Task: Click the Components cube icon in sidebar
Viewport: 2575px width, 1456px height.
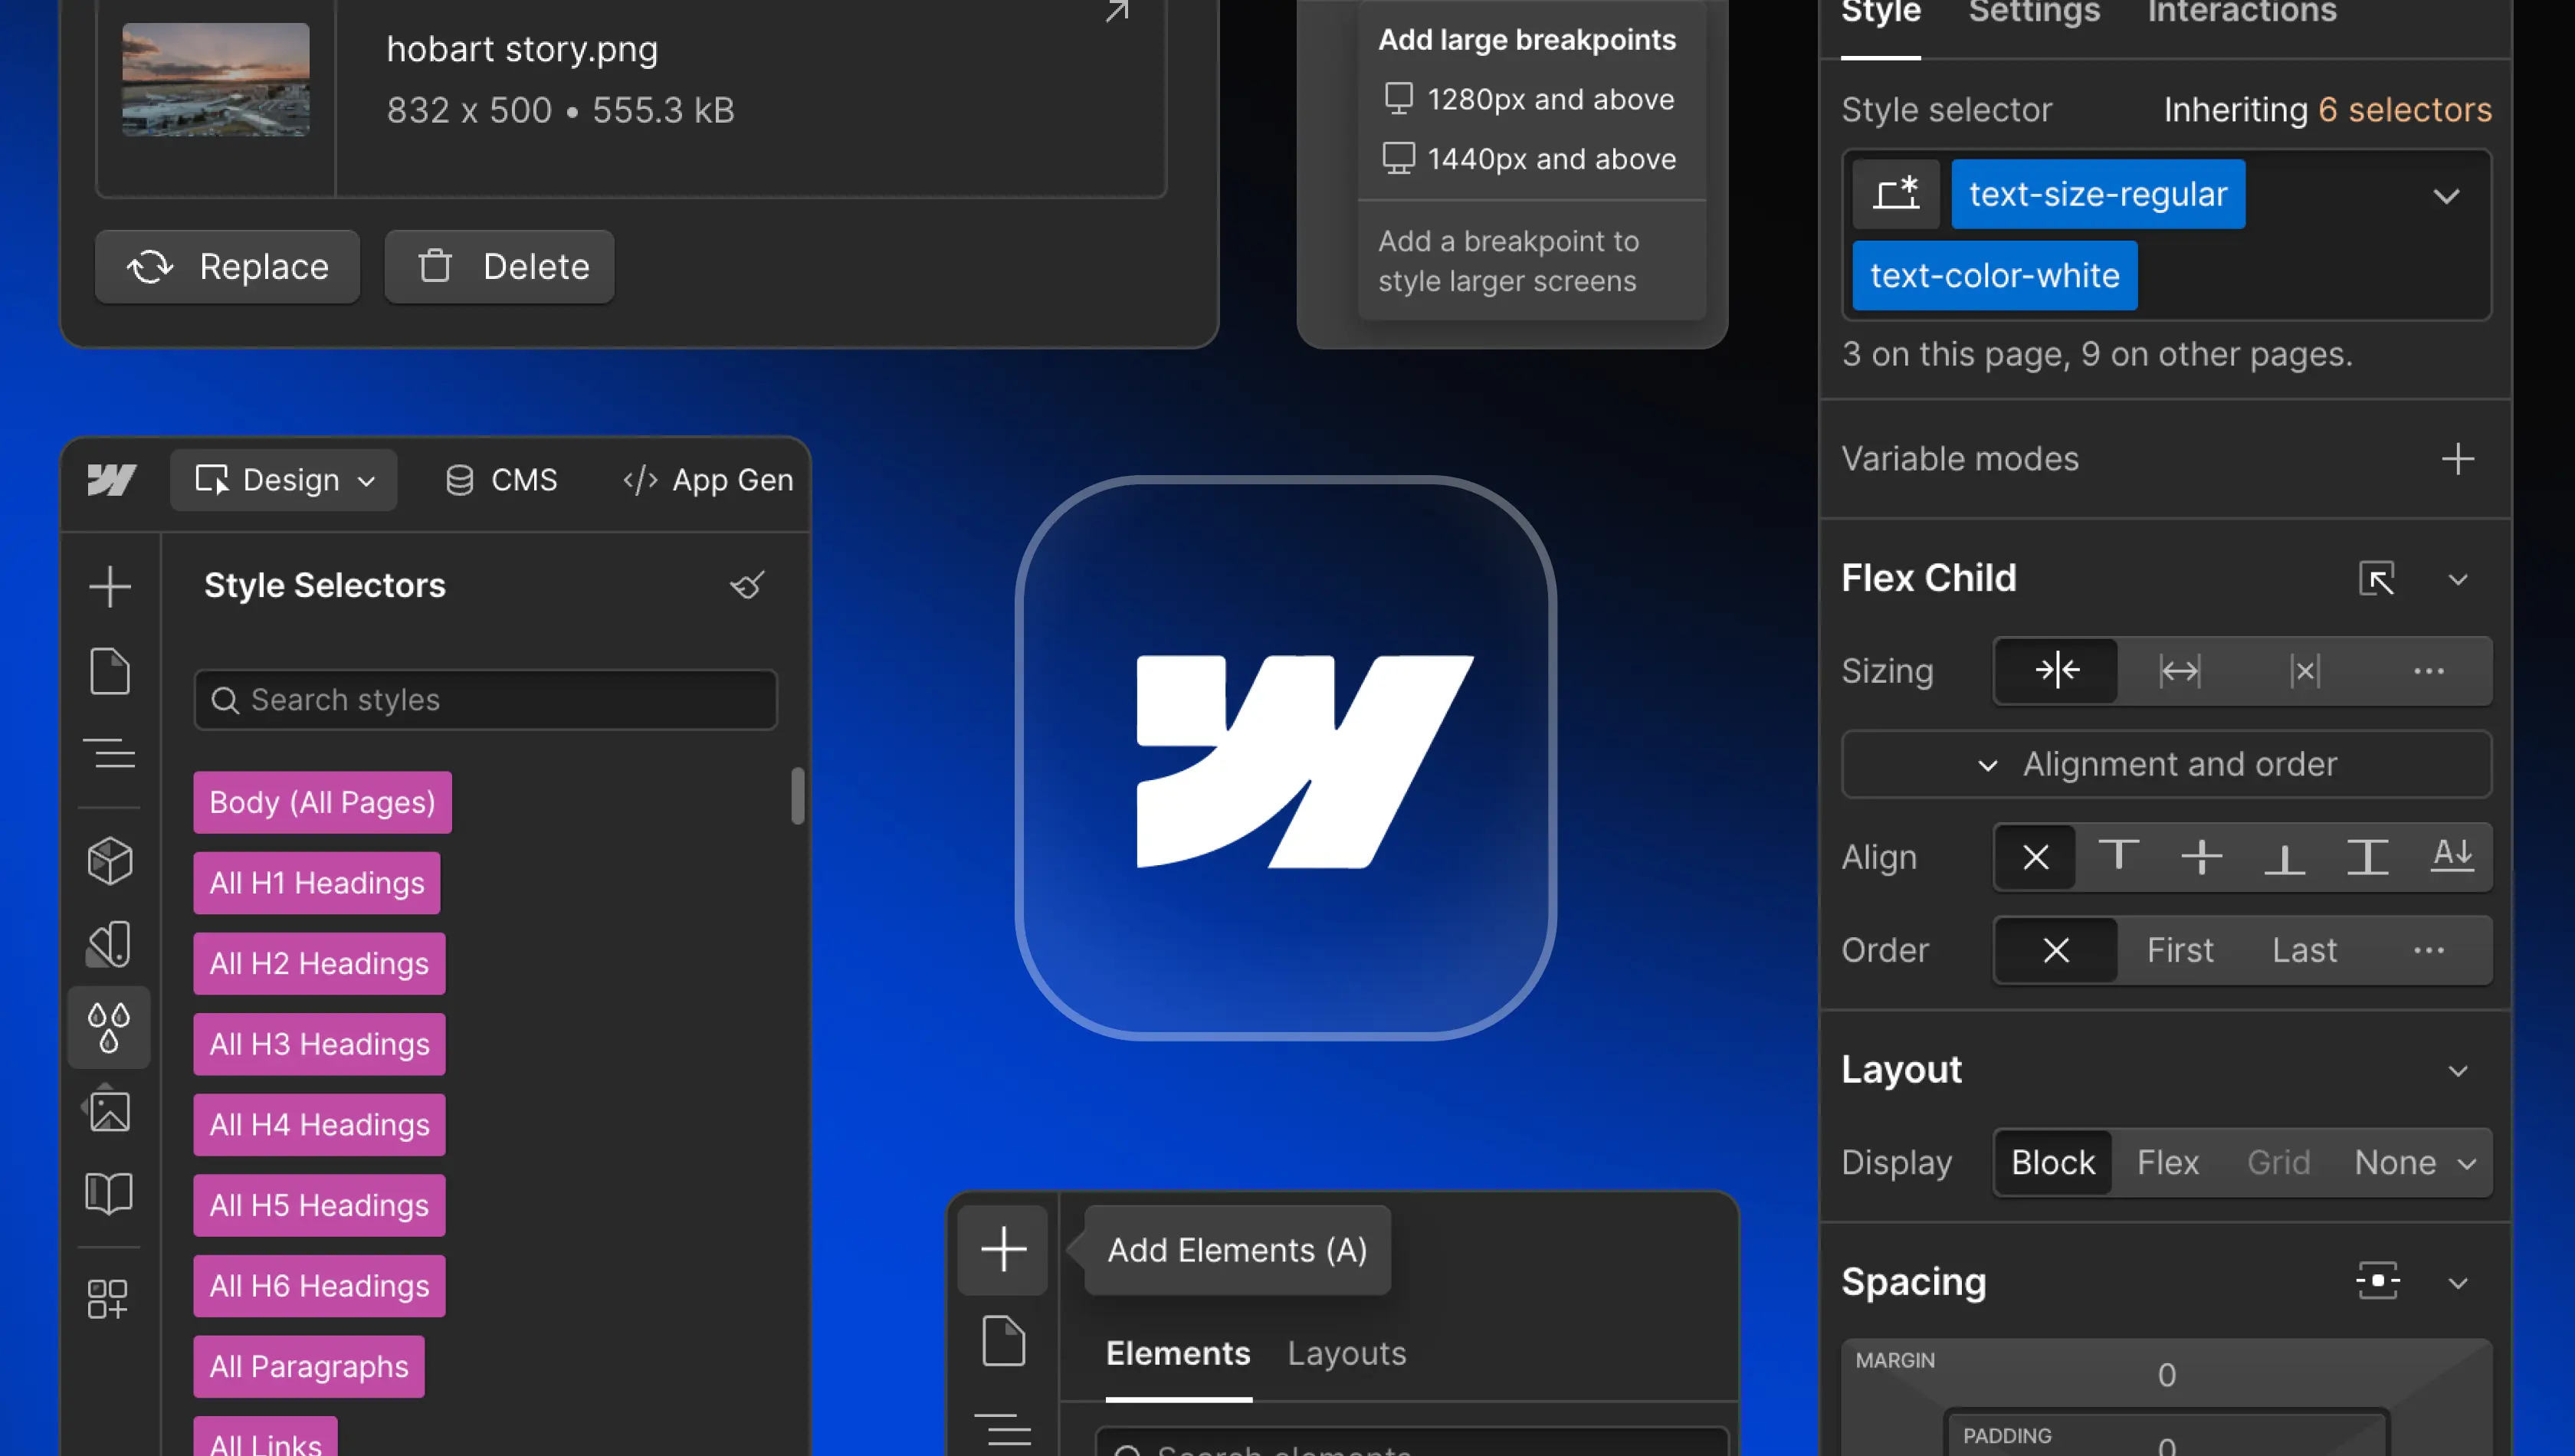Action: coord(109,860)
